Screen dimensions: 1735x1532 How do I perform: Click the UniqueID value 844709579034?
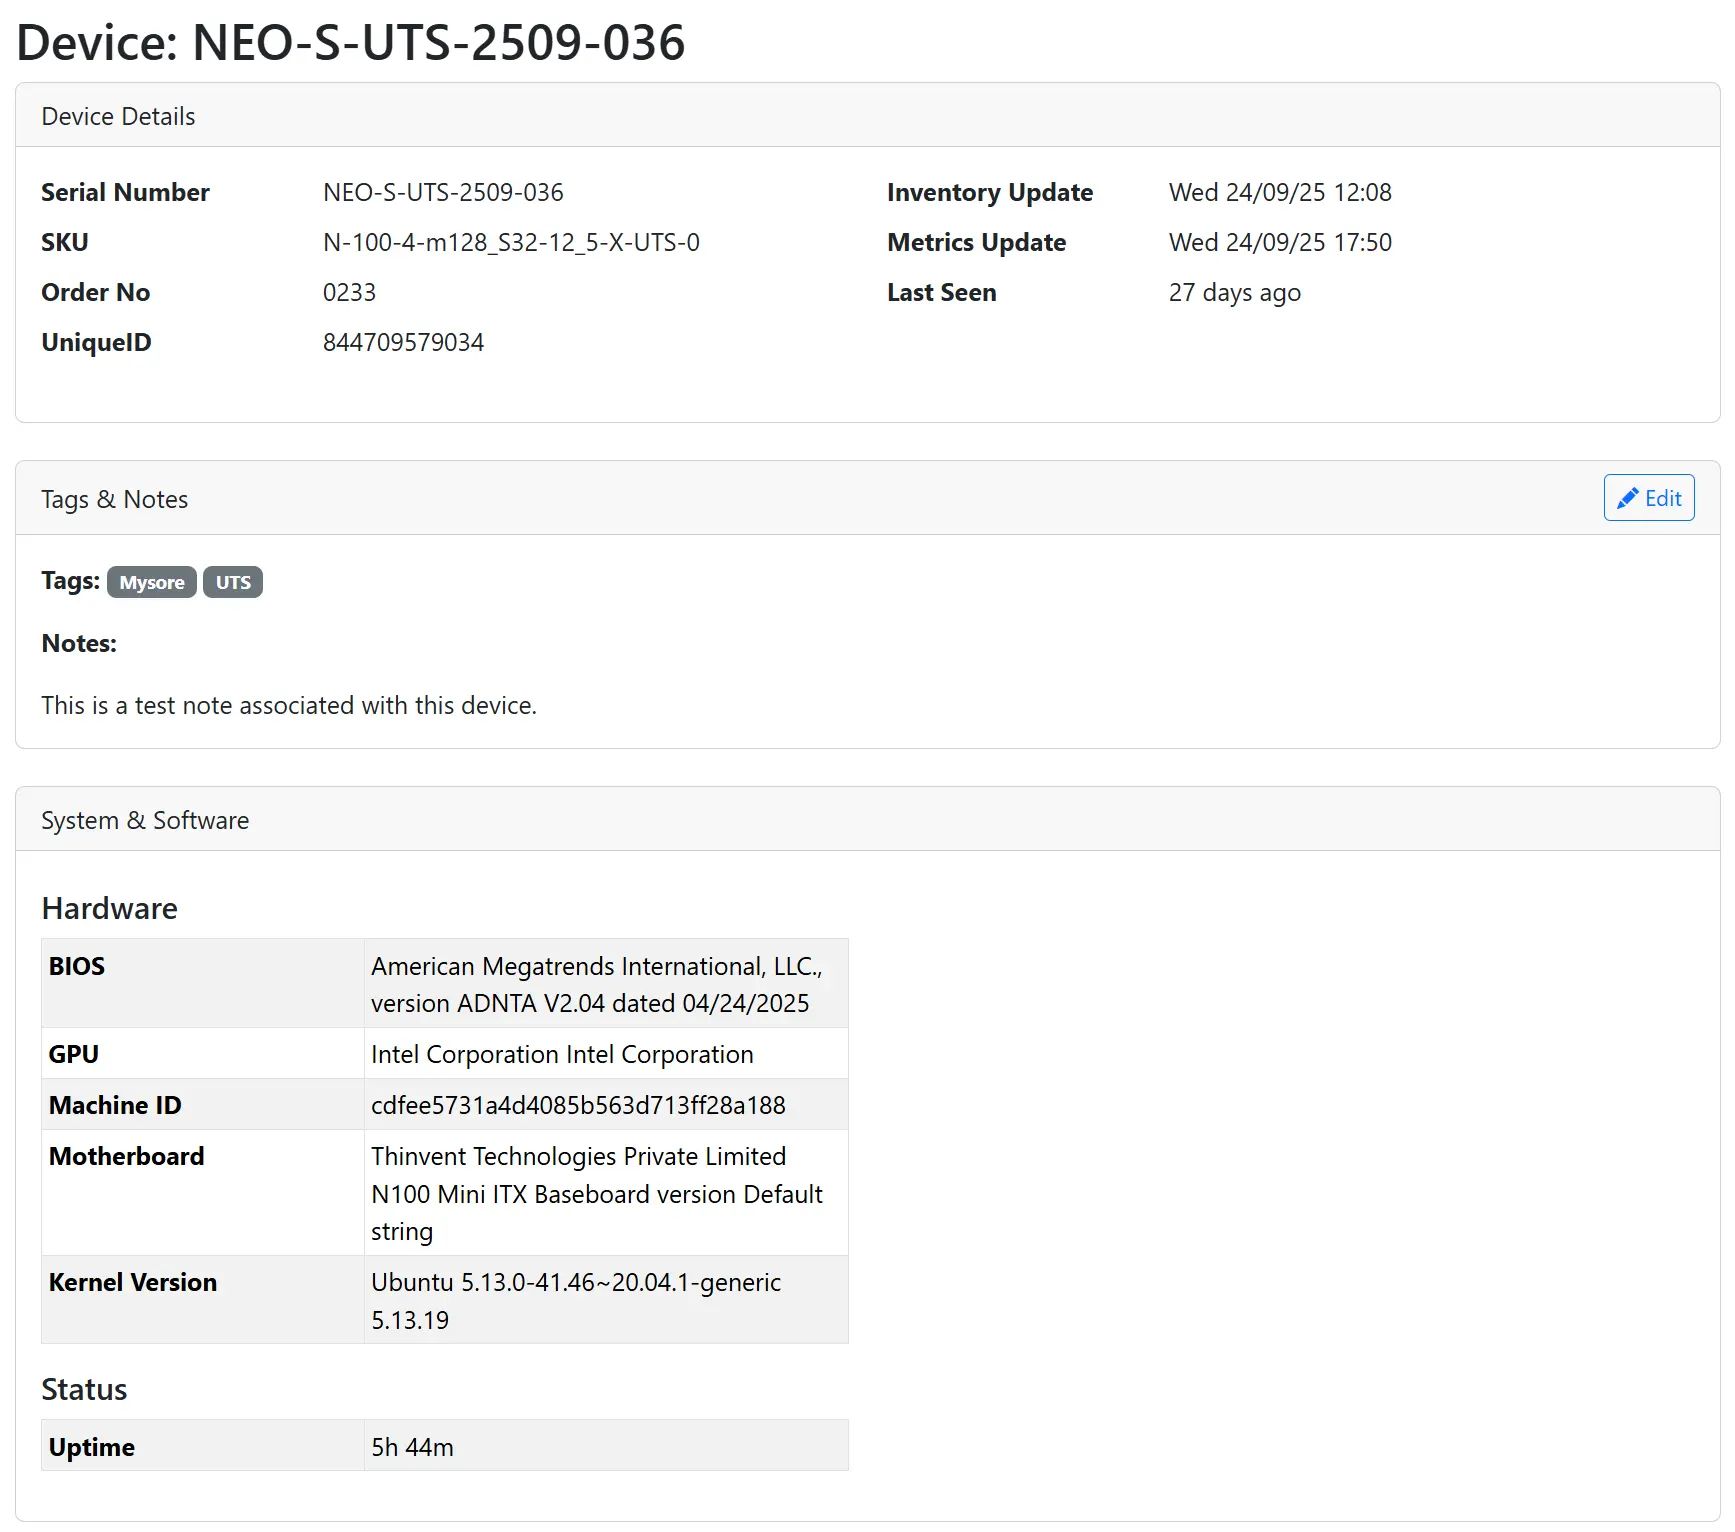pos(403,342)
